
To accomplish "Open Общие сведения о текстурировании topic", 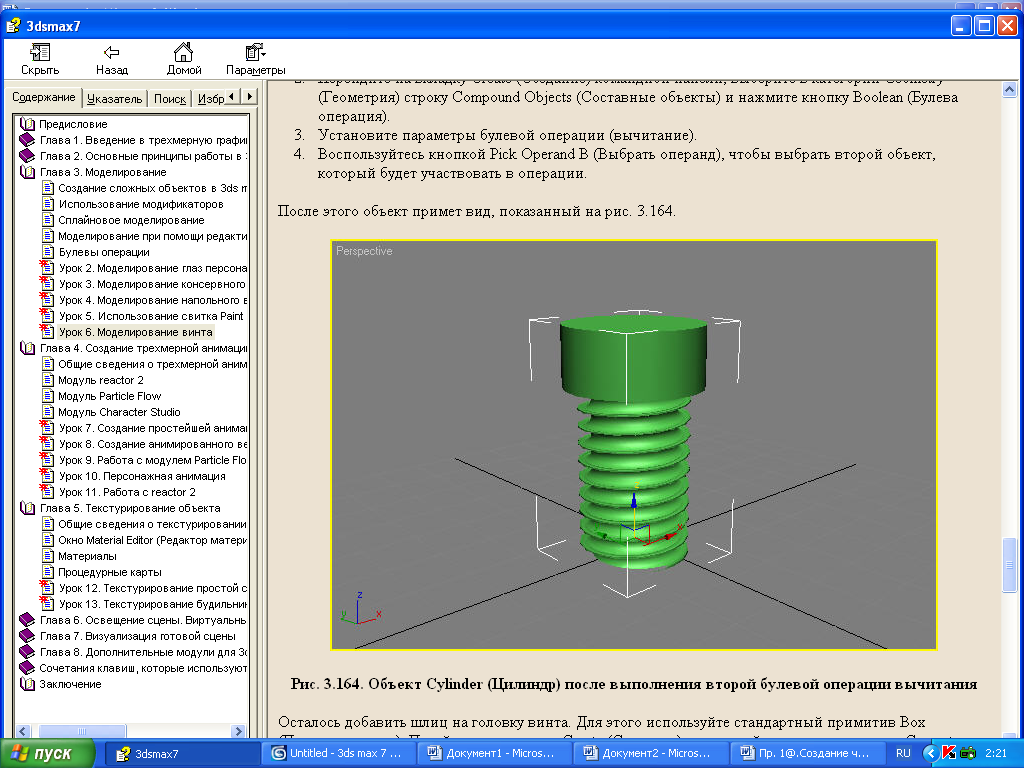I will coord(152,524).
